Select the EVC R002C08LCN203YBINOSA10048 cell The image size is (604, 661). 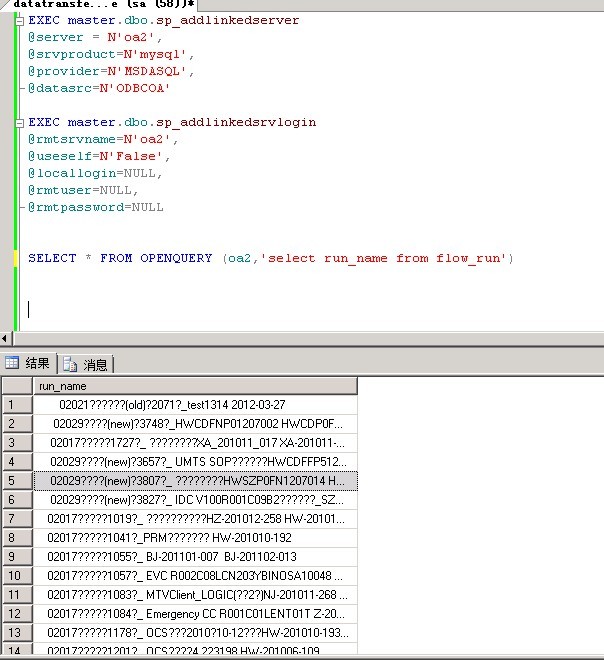click(195, 575)
